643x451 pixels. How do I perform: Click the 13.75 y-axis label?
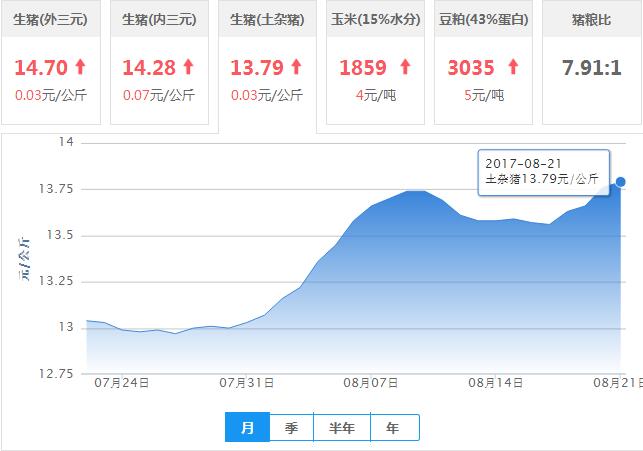56,189
